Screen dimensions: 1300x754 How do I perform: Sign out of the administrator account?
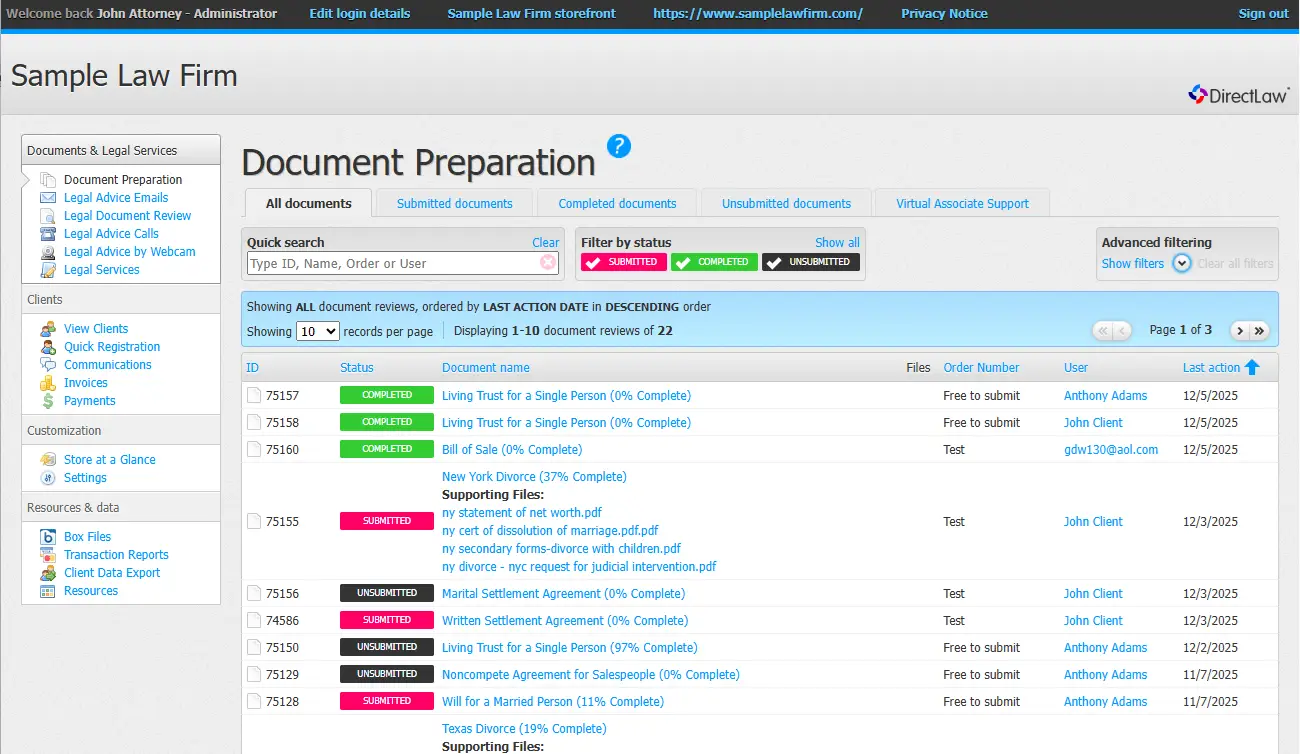[x=1263, y=13]
